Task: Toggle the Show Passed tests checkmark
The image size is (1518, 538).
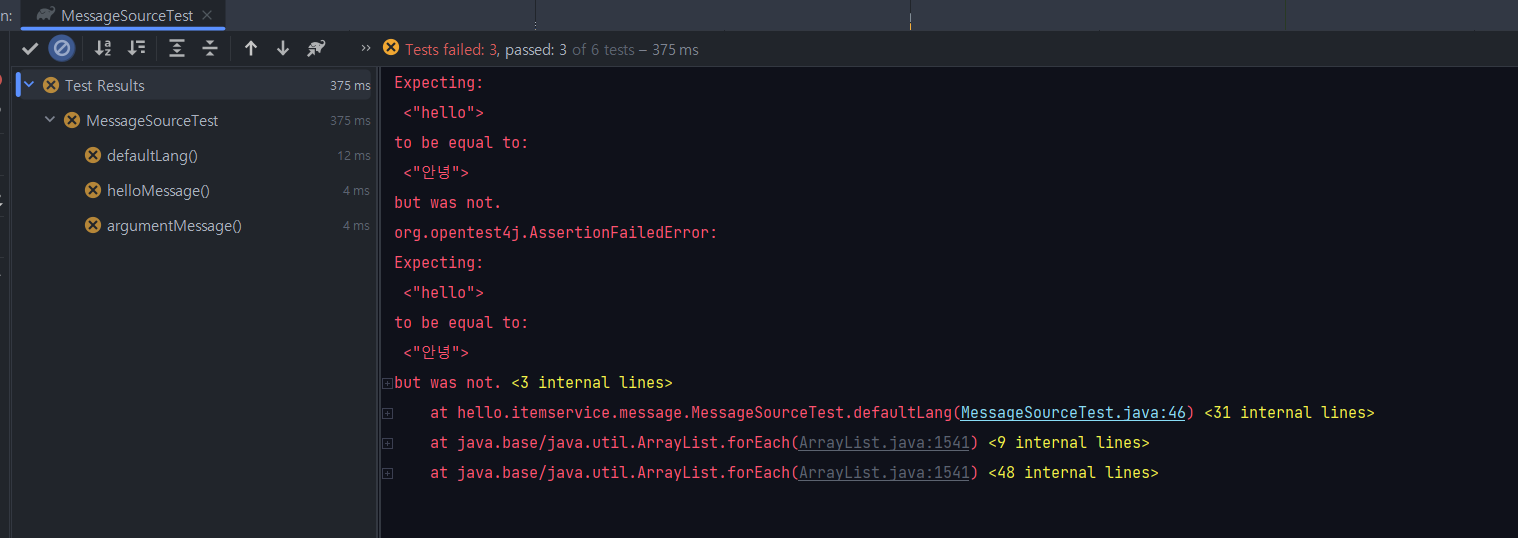Action: coord(31,48)
